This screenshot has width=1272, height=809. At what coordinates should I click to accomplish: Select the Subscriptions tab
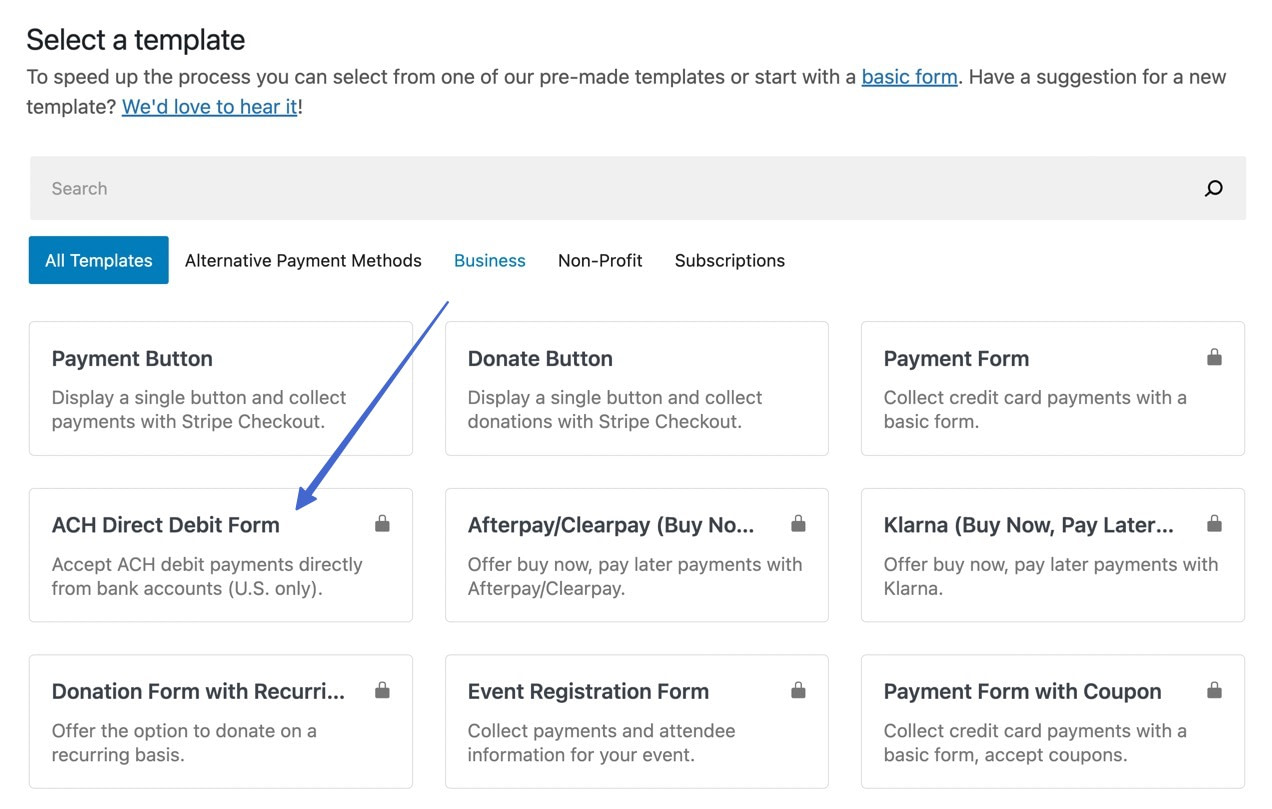click(x=729, y=260)
